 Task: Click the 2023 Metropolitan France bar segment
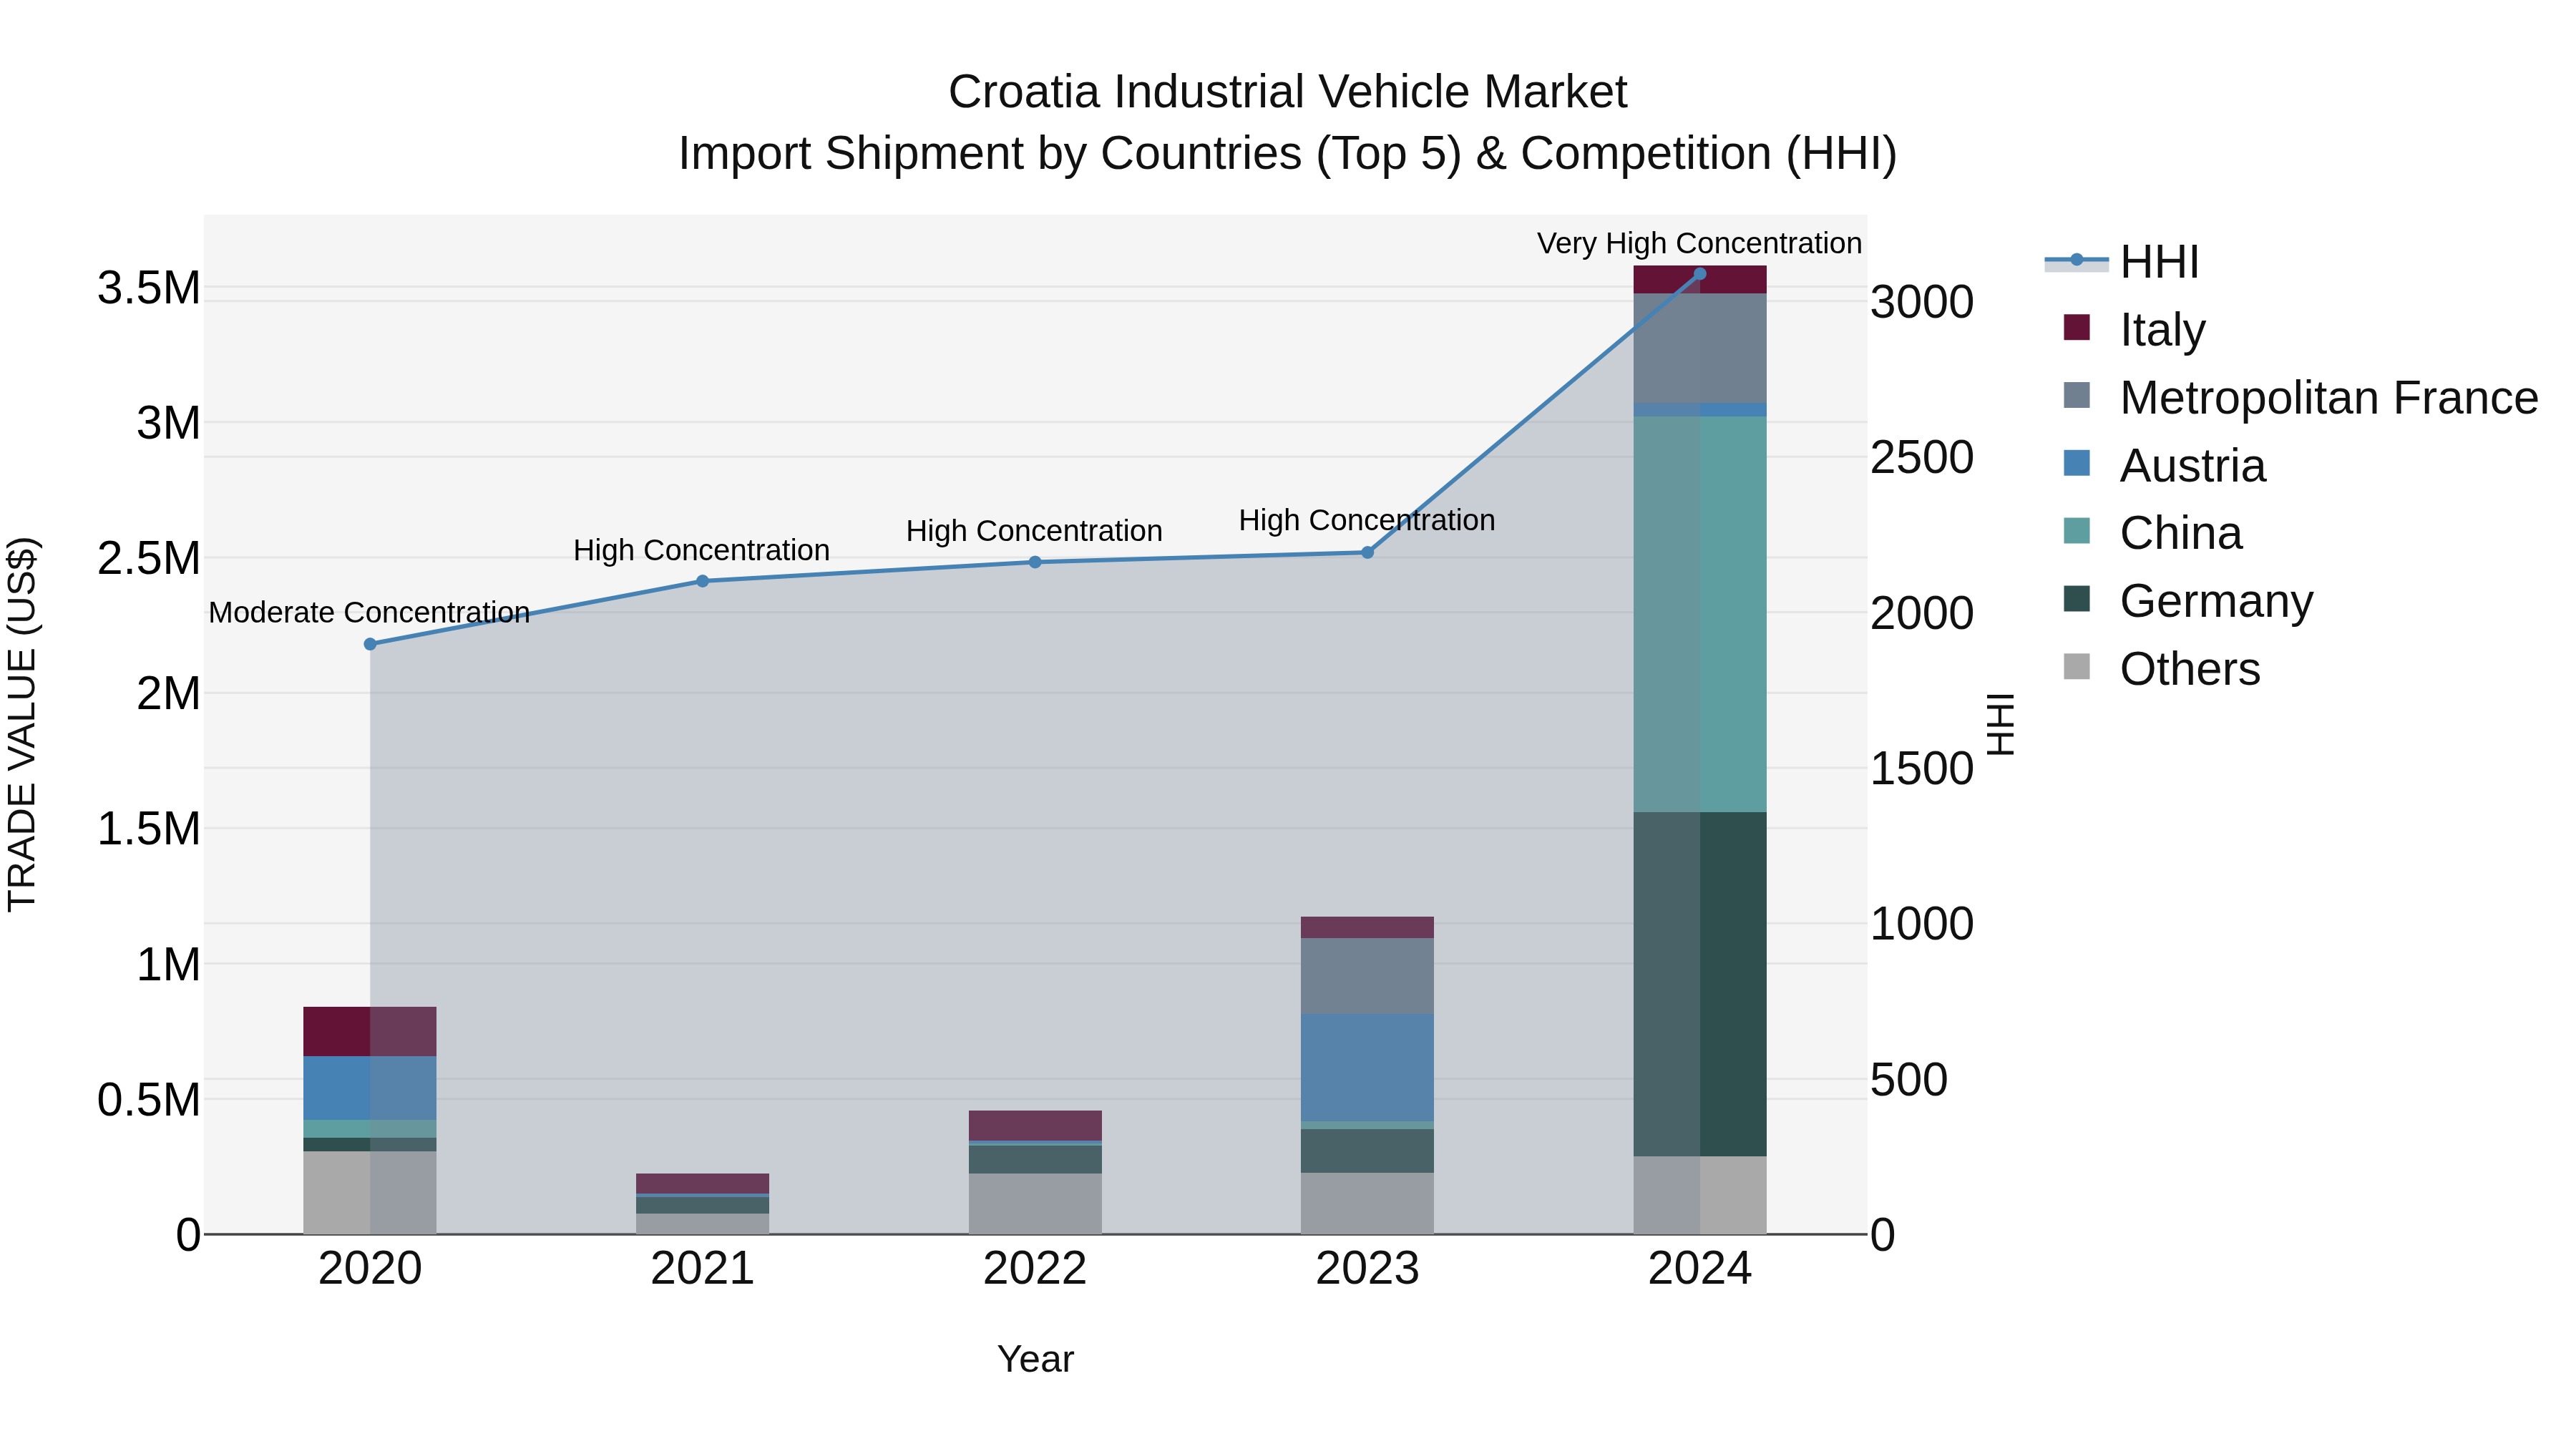click(1367, 976)
